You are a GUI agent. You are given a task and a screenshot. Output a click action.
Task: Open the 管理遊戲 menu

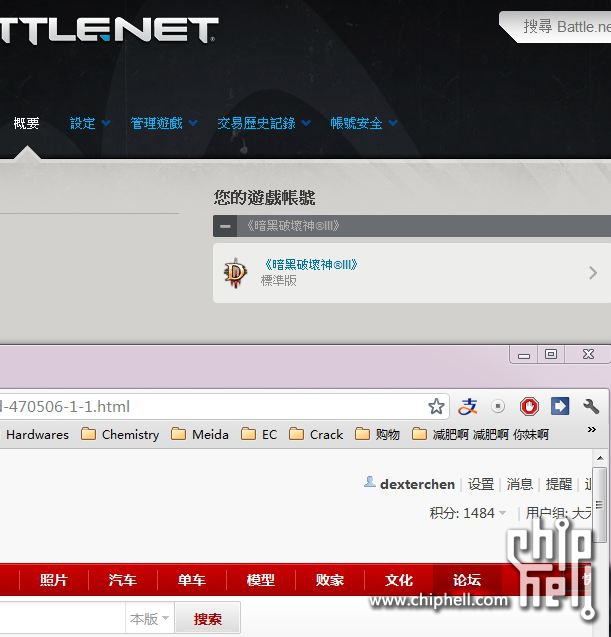click(156, 123)
